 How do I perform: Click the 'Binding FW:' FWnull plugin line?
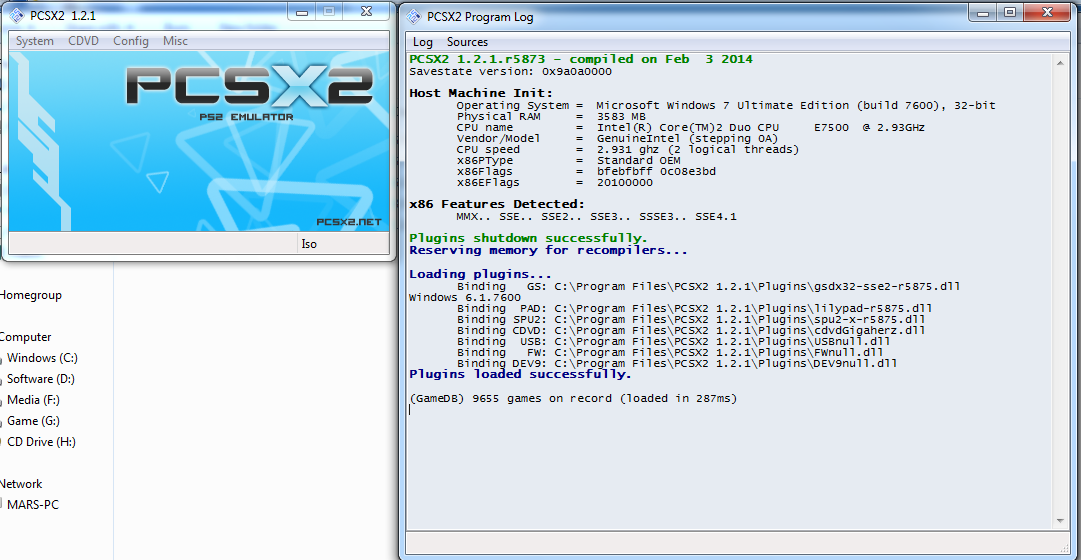click(x=670, y=352)
